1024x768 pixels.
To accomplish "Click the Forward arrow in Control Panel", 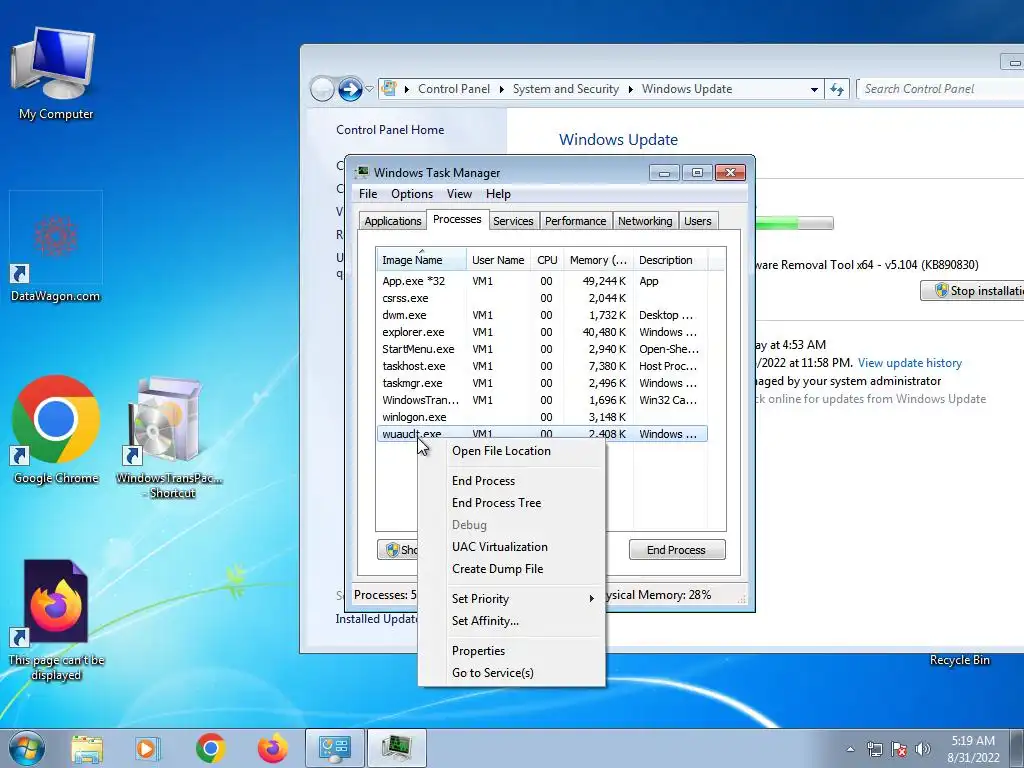I will [x=350, y=89].
